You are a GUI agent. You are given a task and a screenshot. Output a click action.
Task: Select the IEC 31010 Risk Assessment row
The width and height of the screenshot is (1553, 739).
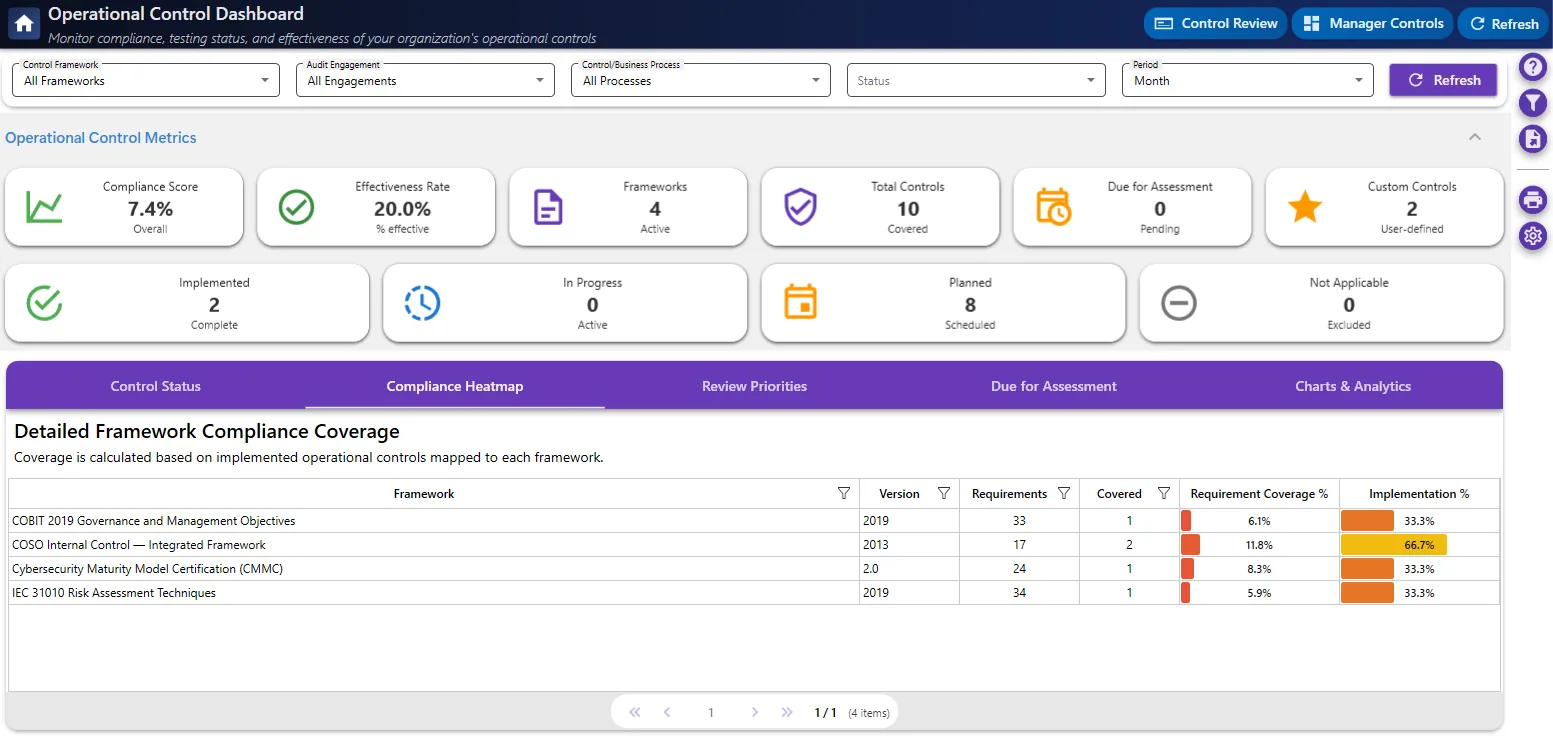click(x=754, y=593)
